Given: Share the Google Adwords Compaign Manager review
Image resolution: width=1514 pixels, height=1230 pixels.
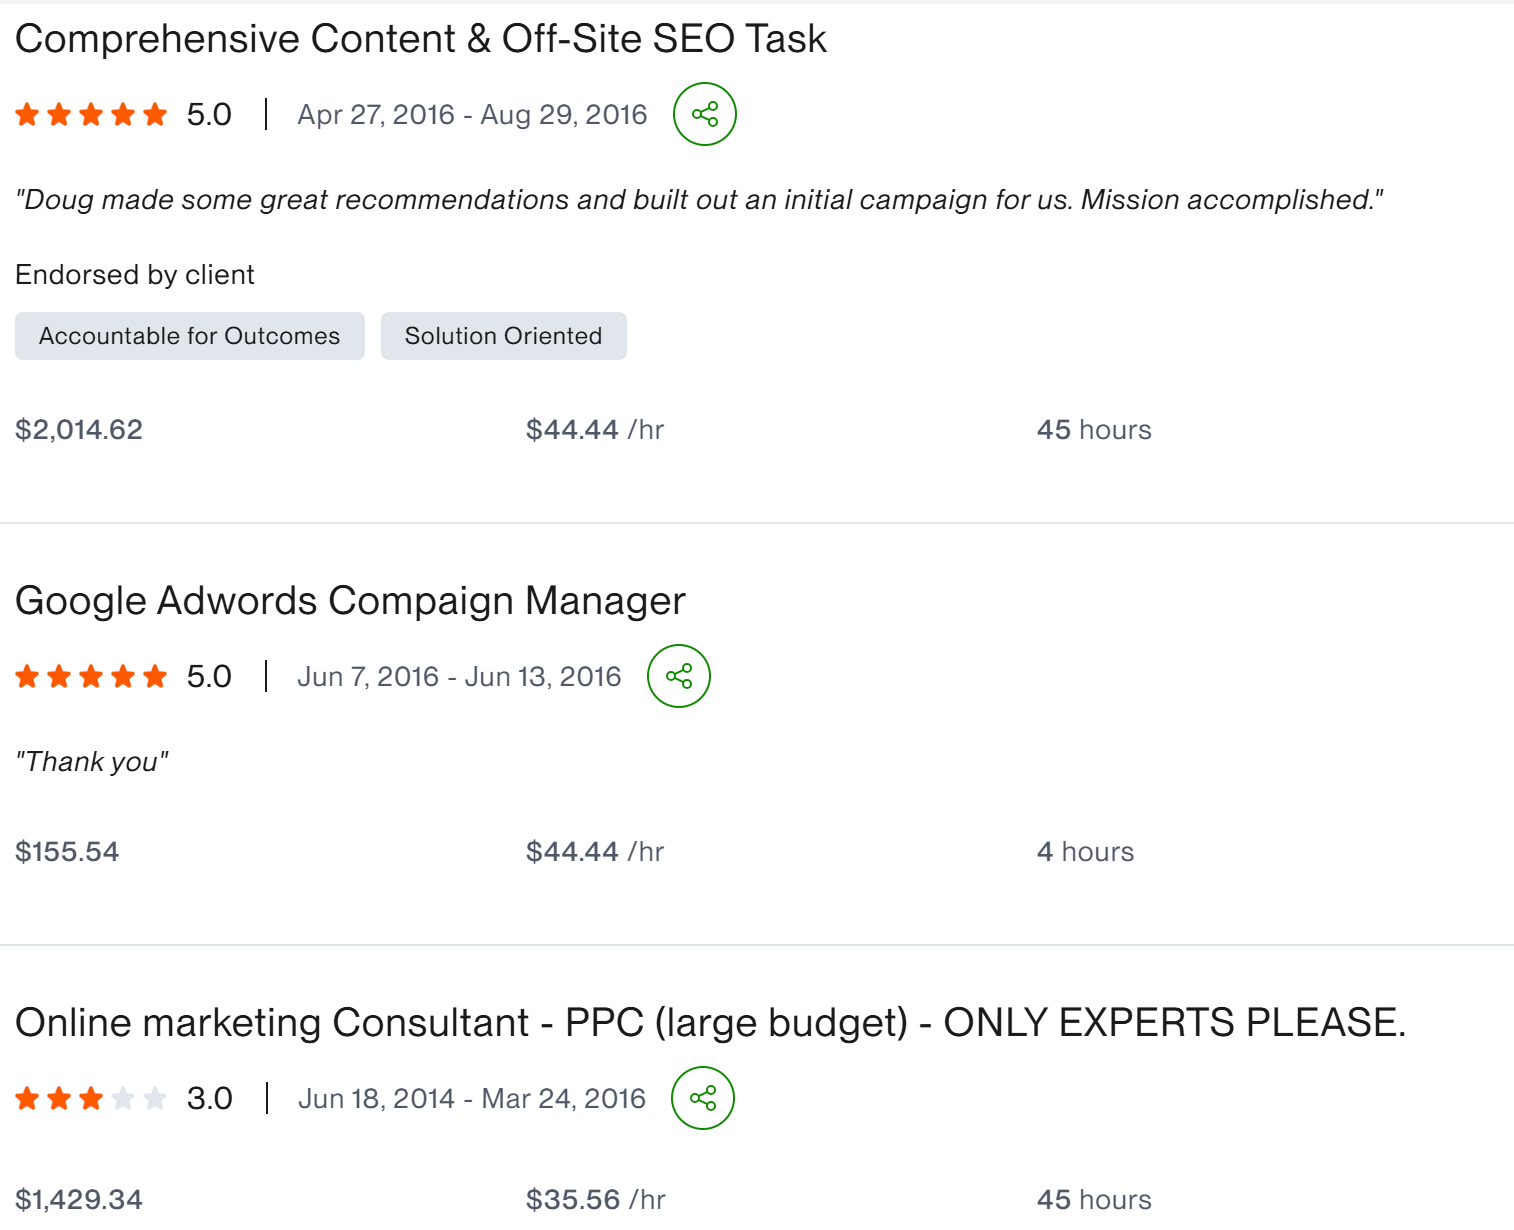Looking at the screenshot, I should coord(679,676).
